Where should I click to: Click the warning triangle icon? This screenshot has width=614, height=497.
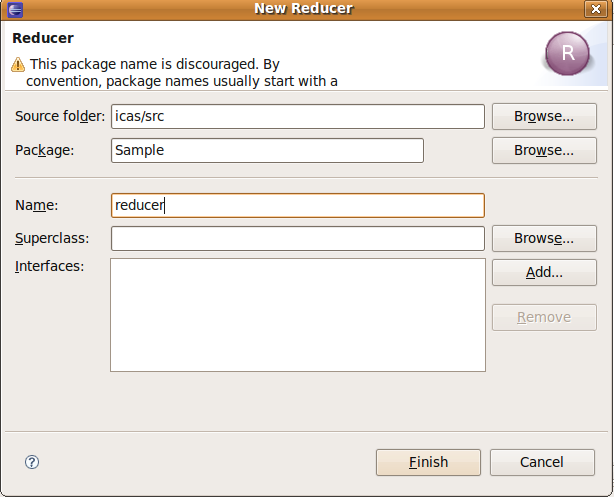pyautogui.click(x=18, y=64)
